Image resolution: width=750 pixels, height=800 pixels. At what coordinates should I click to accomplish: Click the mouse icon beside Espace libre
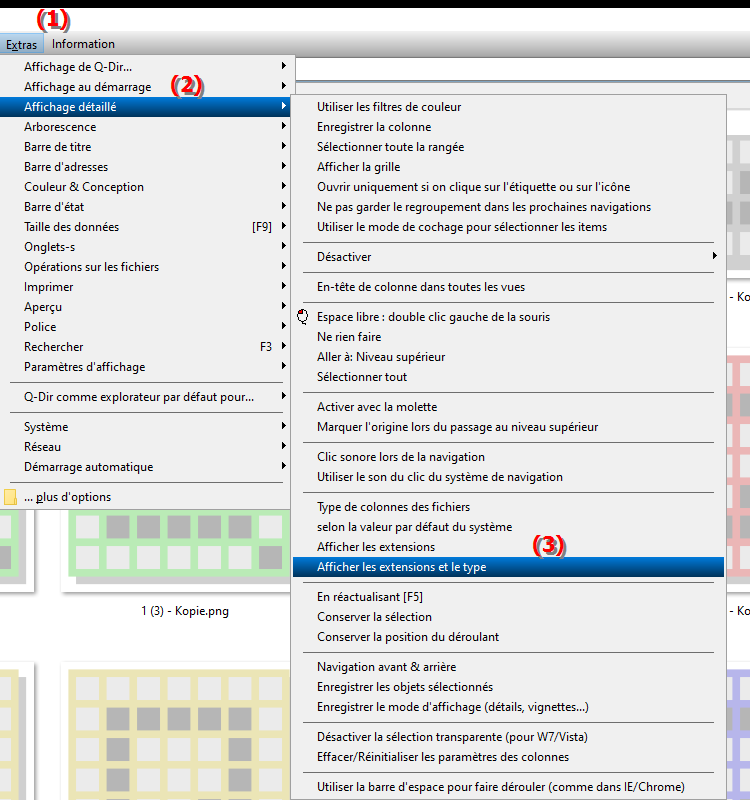click(303, 317)
